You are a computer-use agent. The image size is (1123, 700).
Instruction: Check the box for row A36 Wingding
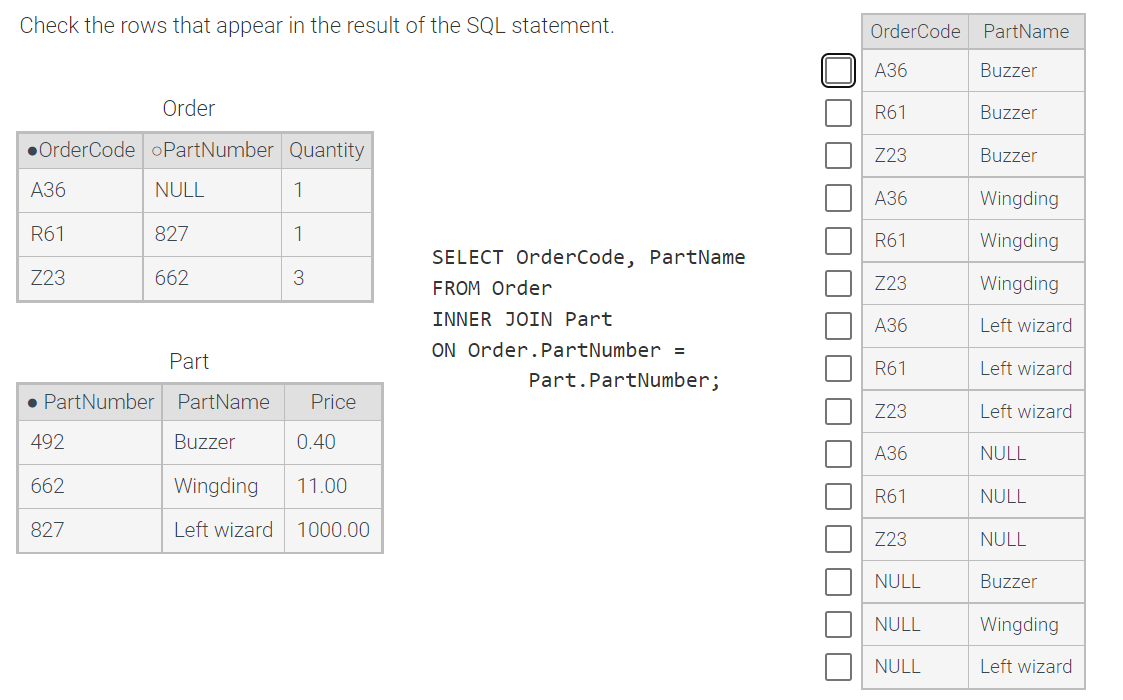838,198
